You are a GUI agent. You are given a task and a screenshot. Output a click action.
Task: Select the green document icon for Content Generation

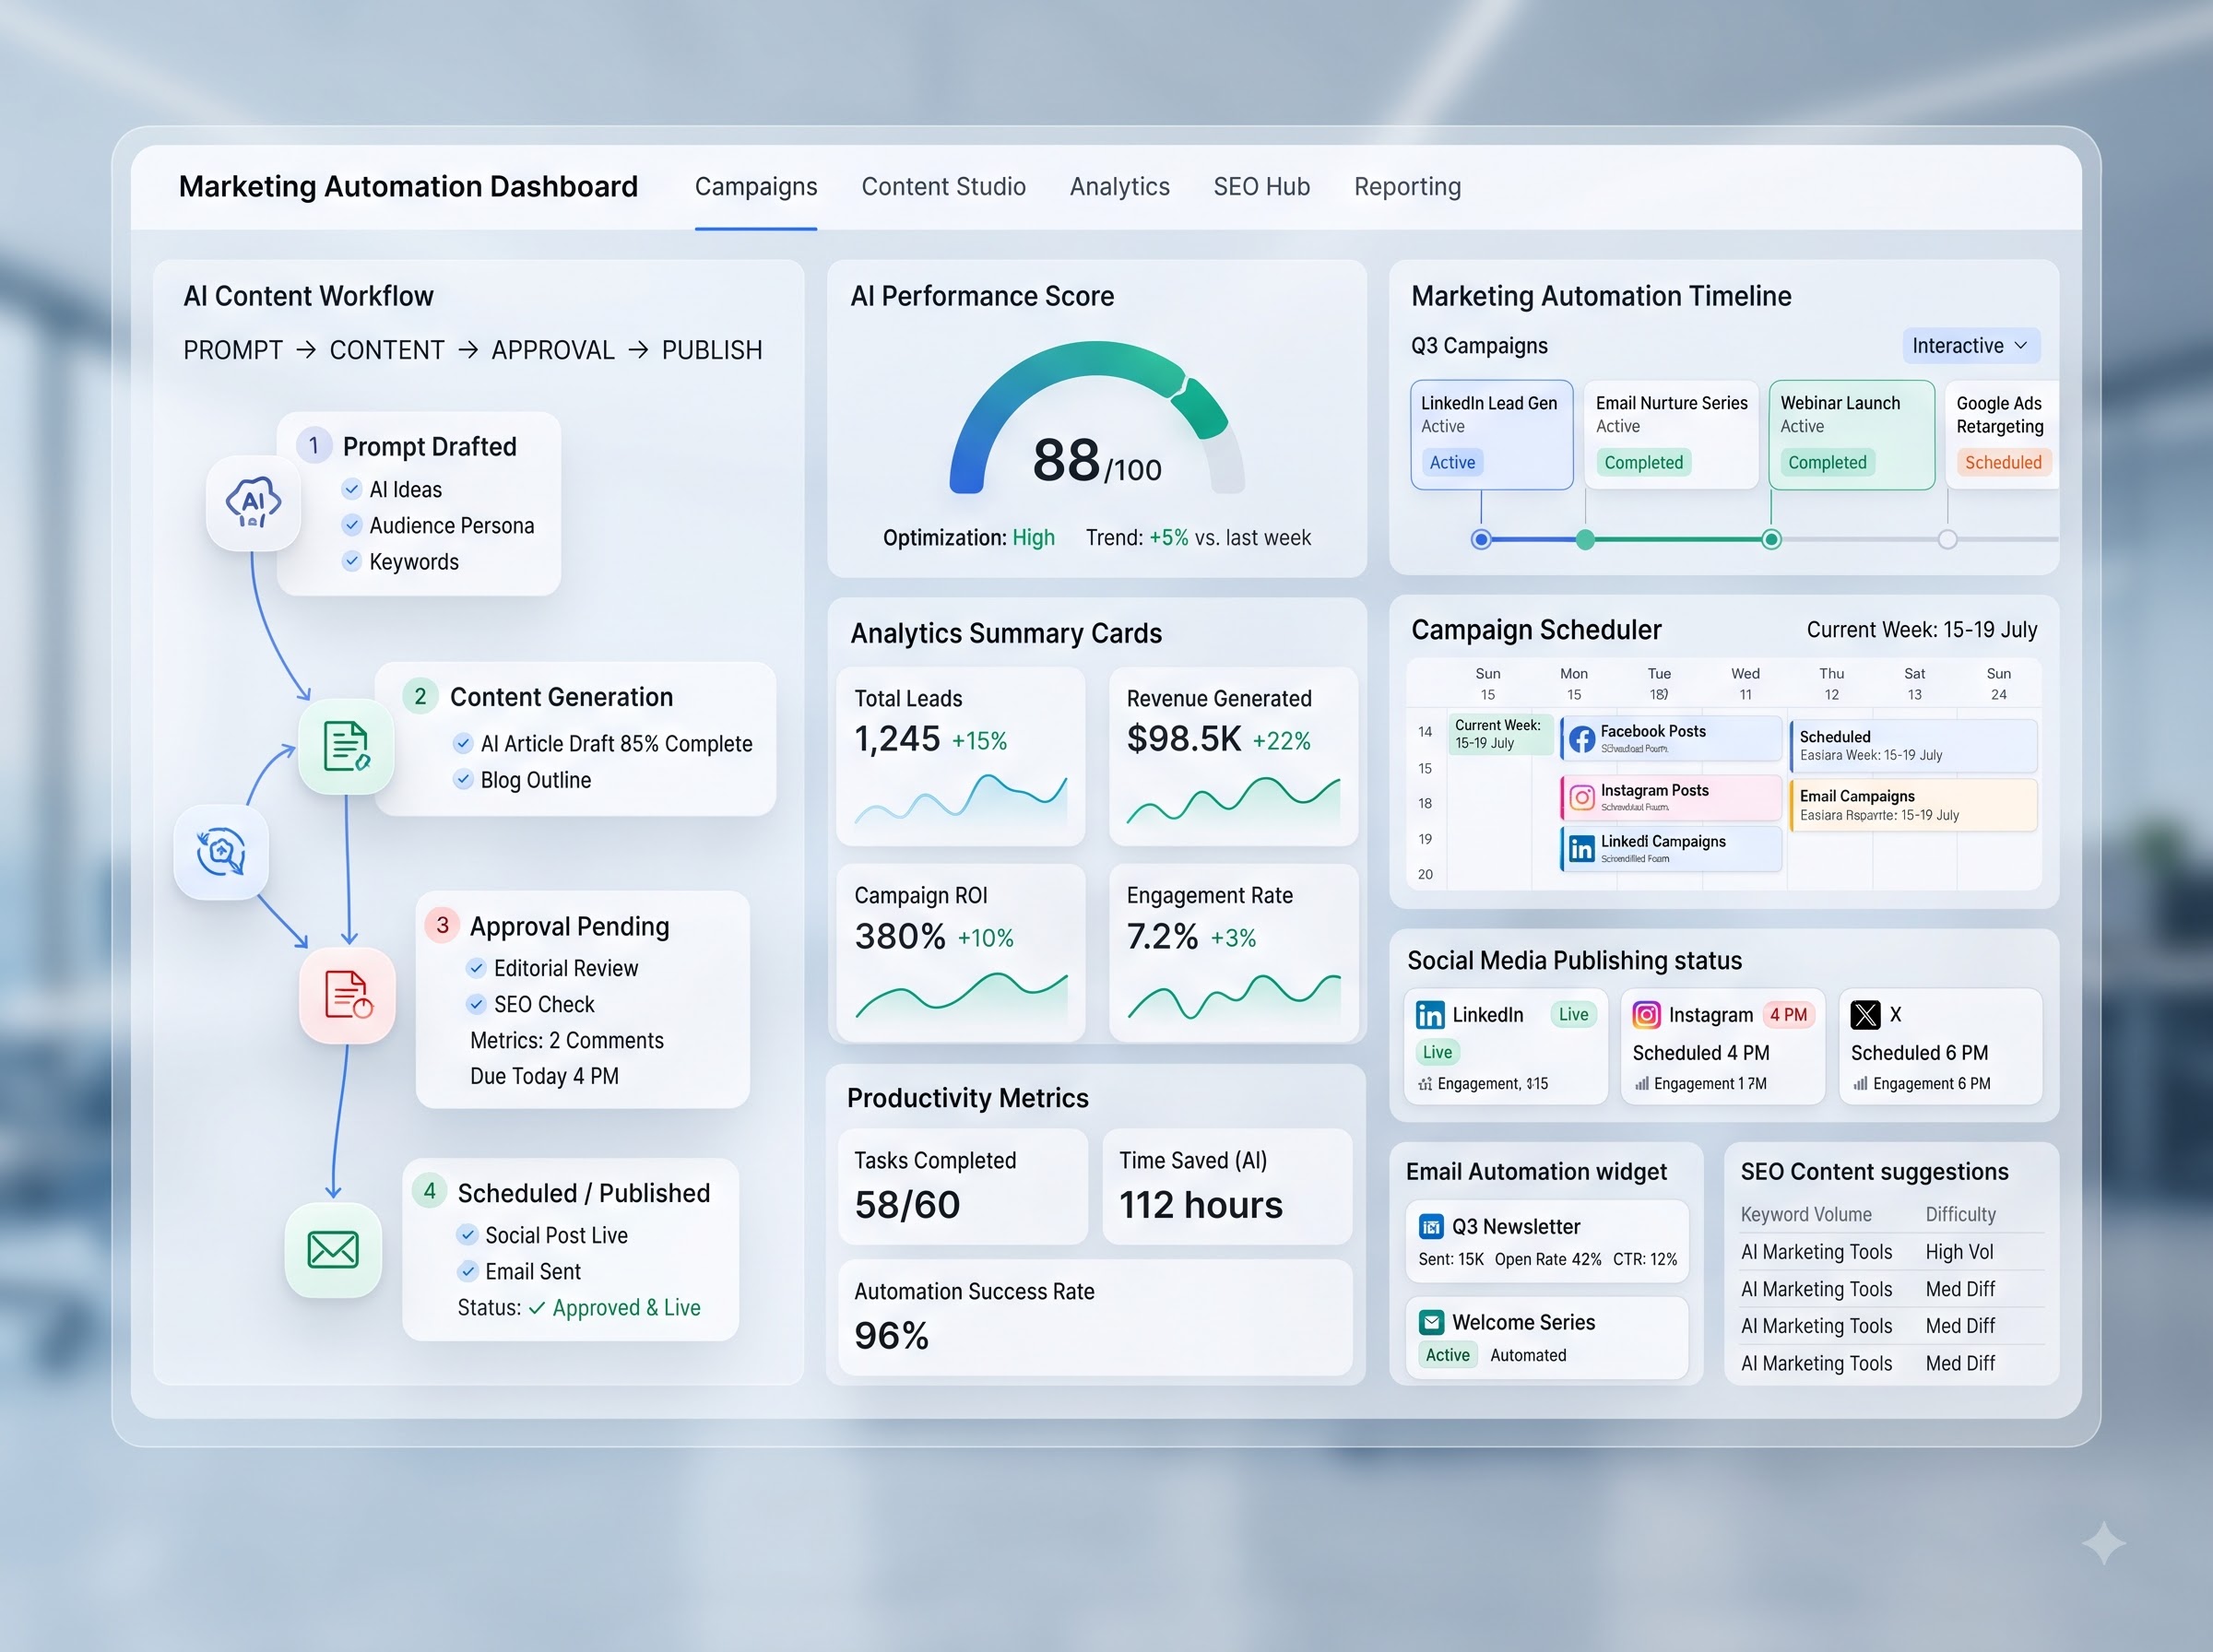point(346,746)
